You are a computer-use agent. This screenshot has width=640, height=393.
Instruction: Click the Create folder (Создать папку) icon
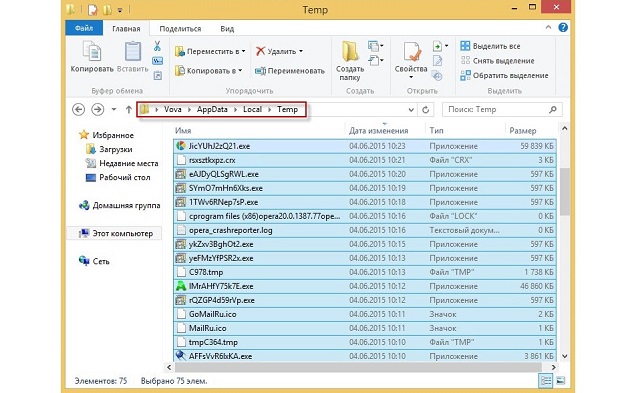(350, 52)
